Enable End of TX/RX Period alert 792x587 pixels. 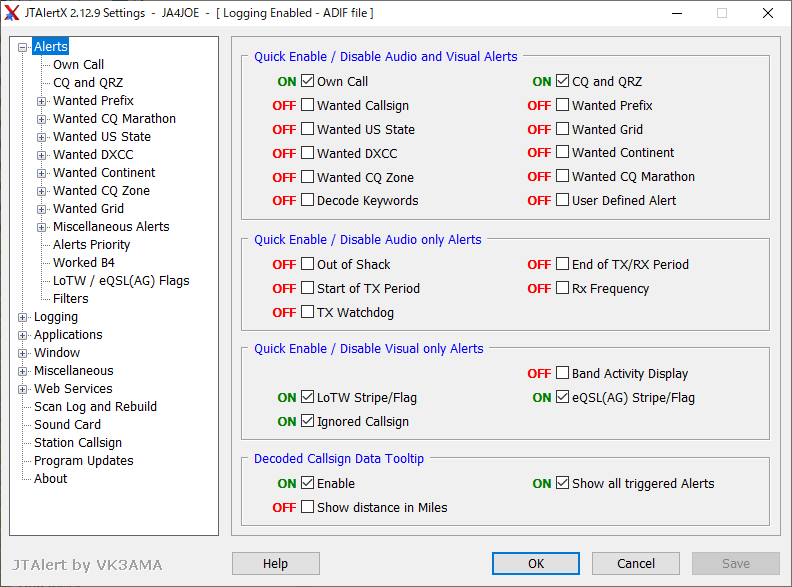click(x=562, y=264)
